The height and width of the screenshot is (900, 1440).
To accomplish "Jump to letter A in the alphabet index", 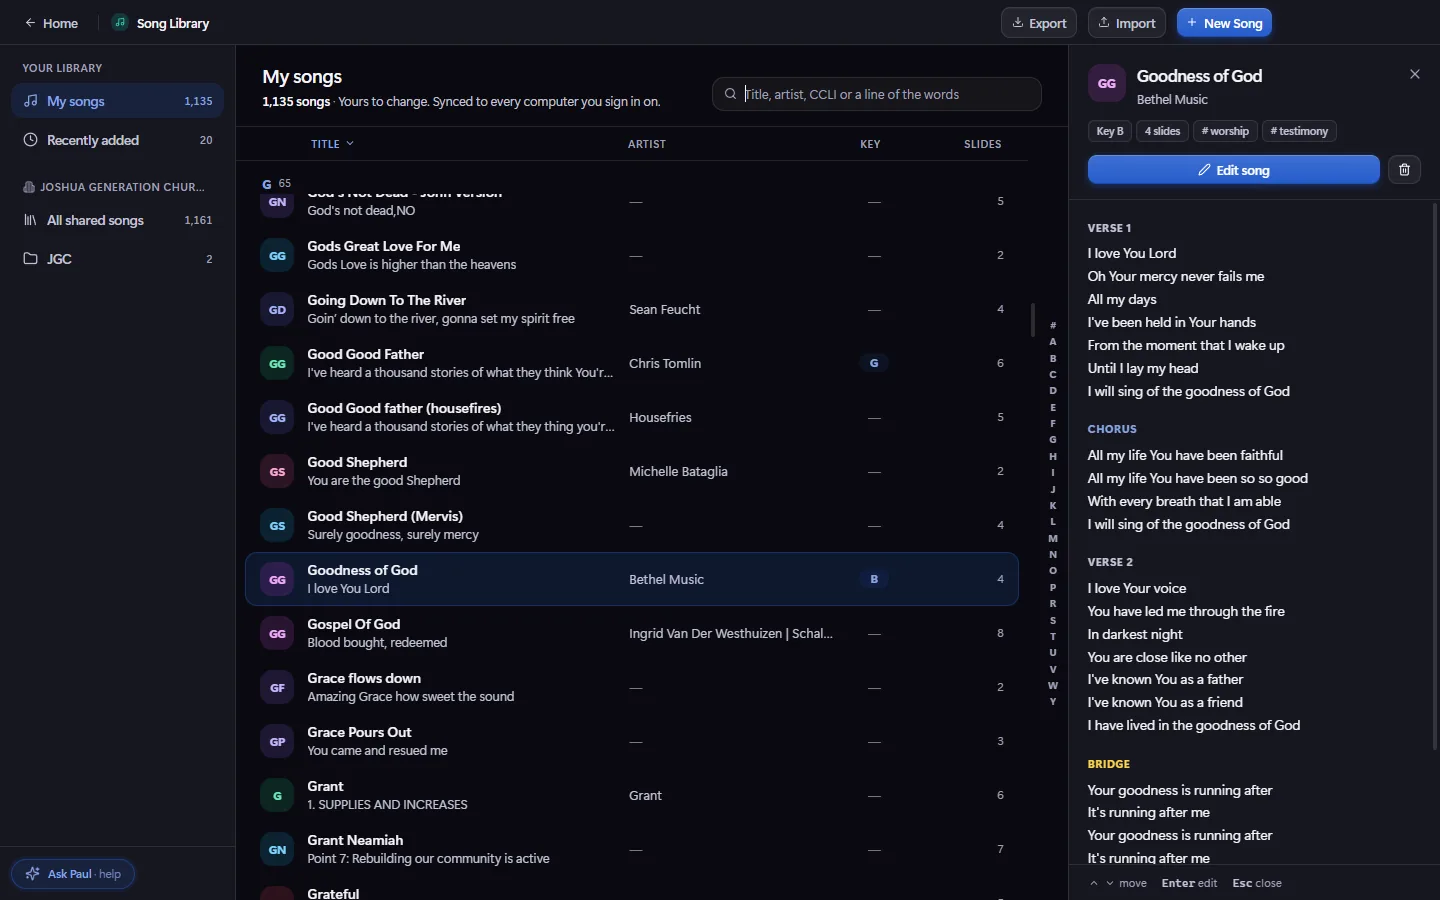I will click(x=1053, y=342).
